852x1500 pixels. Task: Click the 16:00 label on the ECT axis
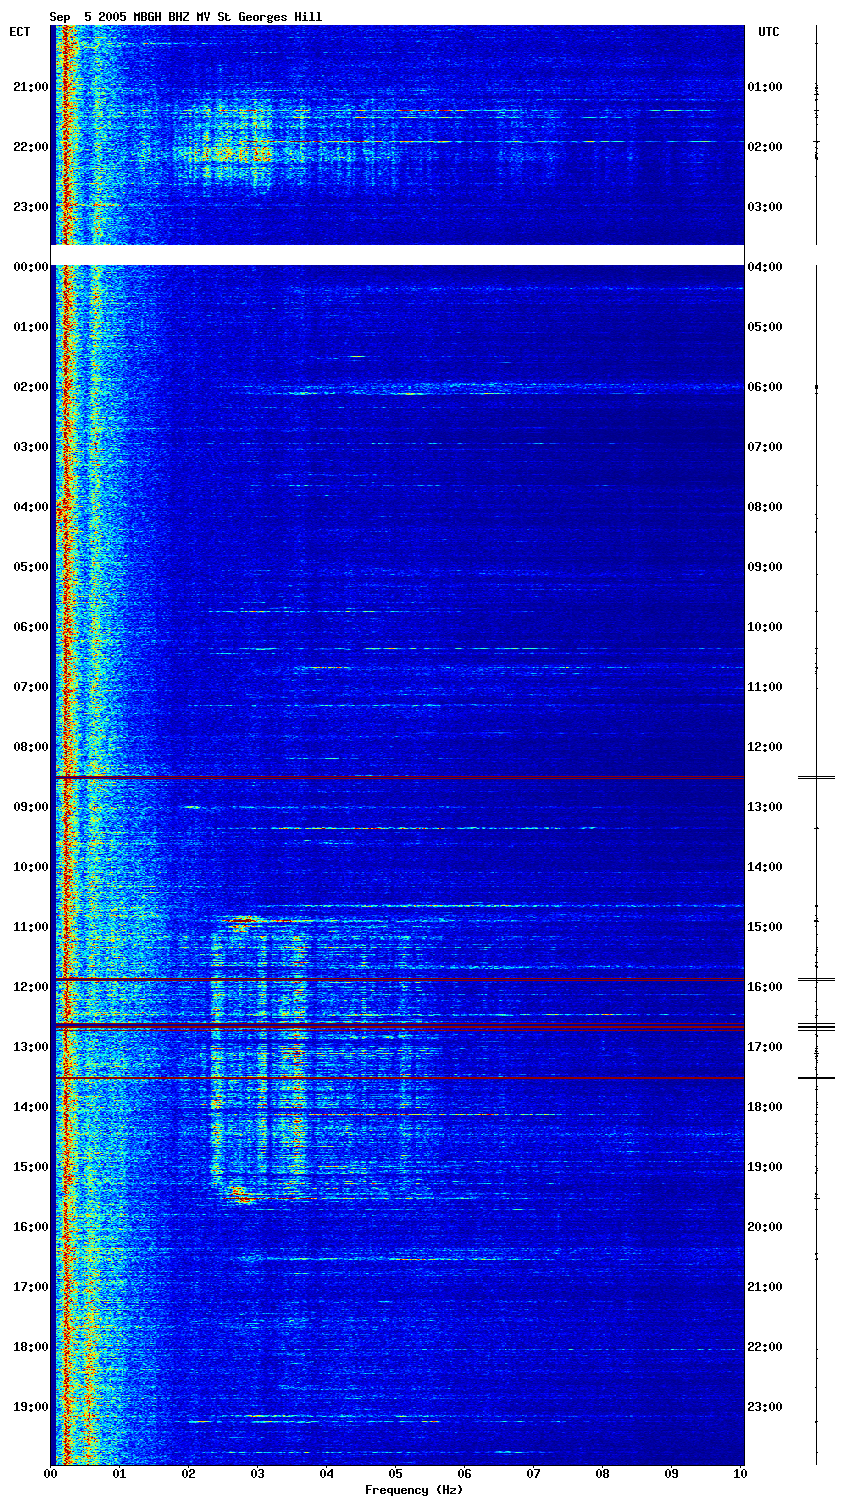30,1227
